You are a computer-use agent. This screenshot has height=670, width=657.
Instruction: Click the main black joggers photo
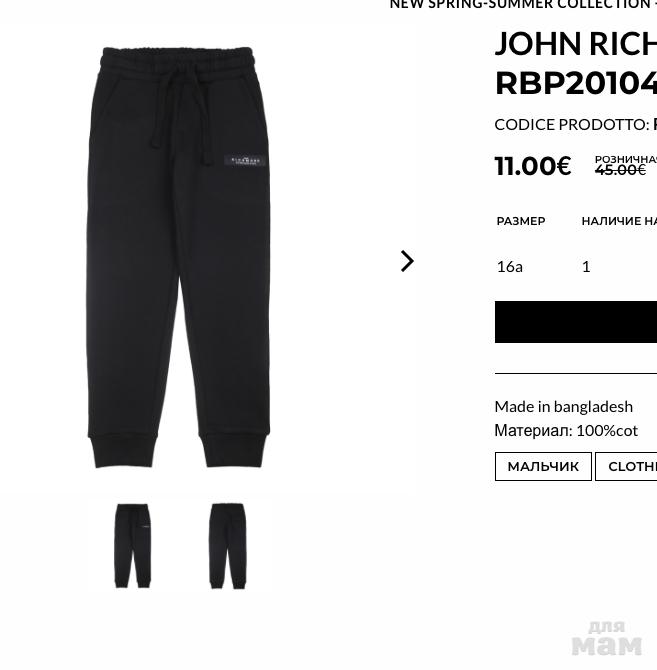pyautogui.click(x=179, y=257)
